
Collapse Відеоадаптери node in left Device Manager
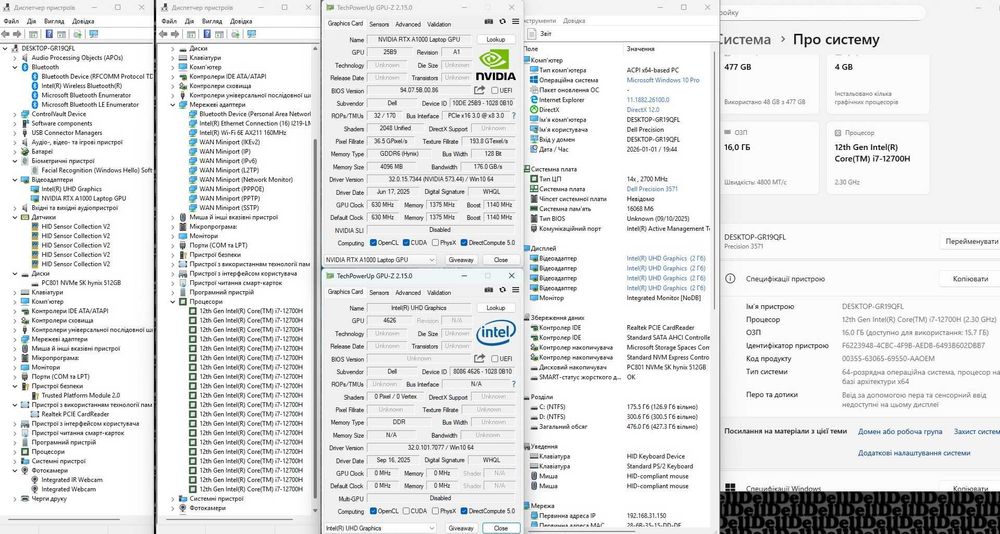point(15,180)
